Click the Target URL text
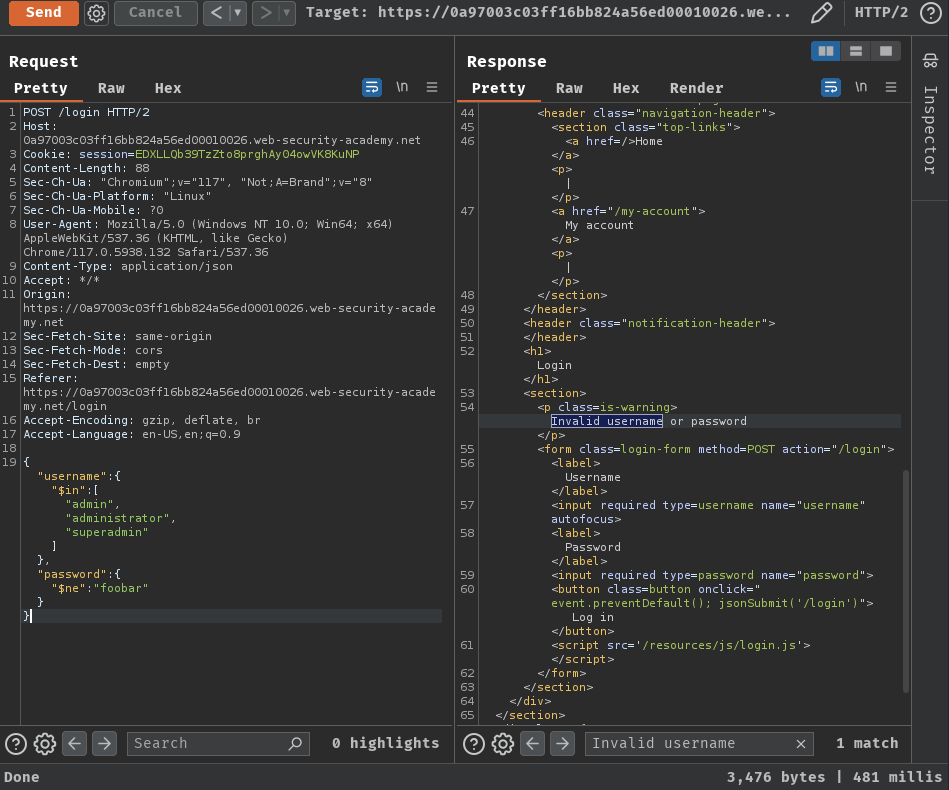The width and height of the screenshot is (949, 790). (548, 13)
